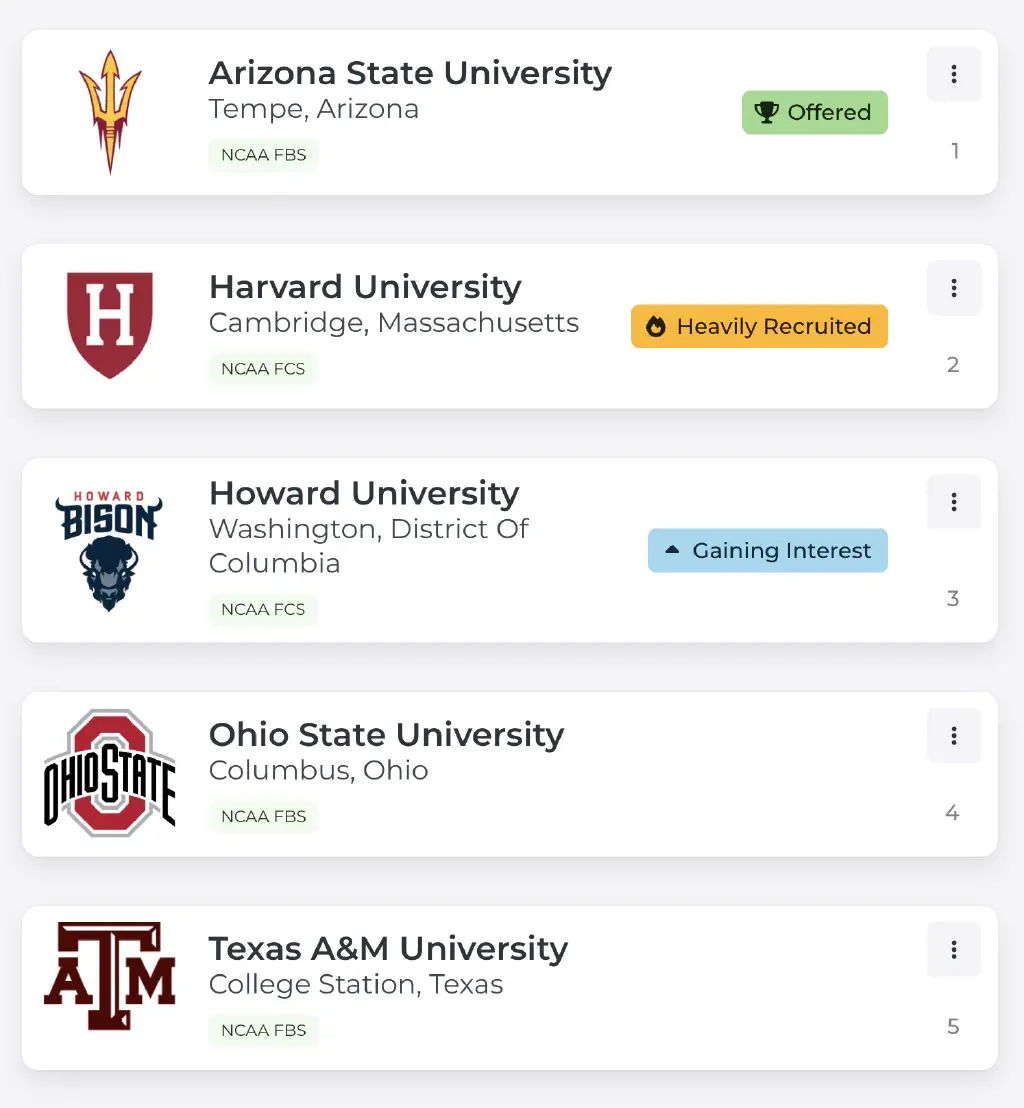Open Ohio State's three-dot options menu

[954, 736]
